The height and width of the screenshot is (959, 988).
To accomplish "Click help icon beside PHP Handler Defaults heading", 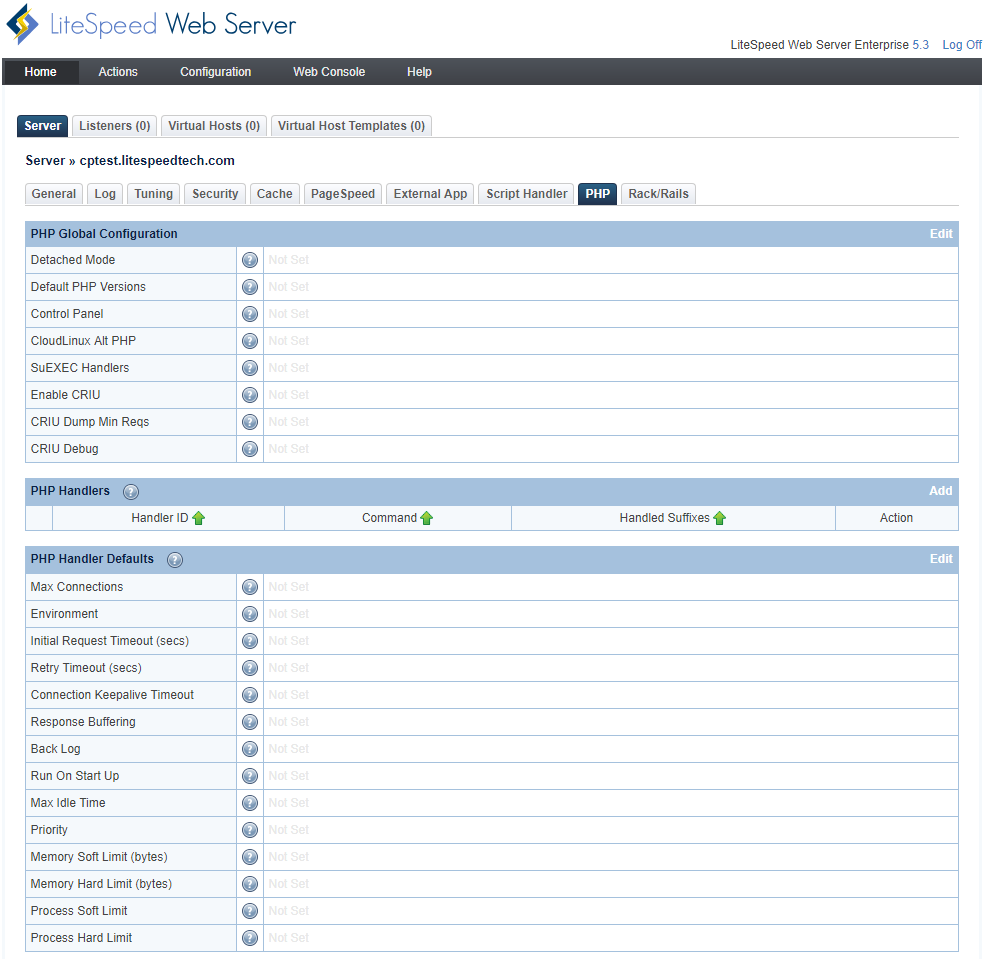I will pyautogui.click(x=175, y=560).
